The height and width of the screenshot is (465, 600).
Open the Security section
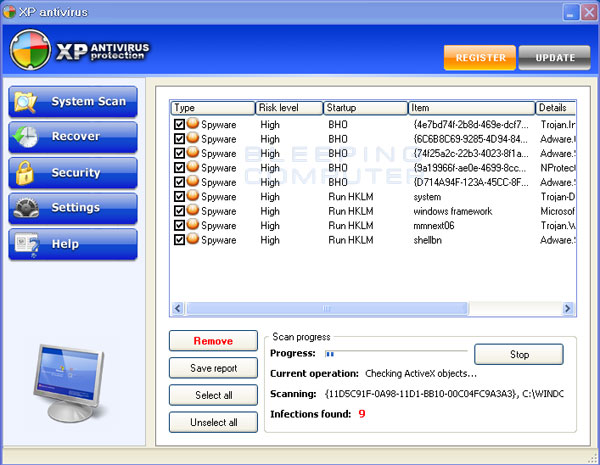click(73, 173)
